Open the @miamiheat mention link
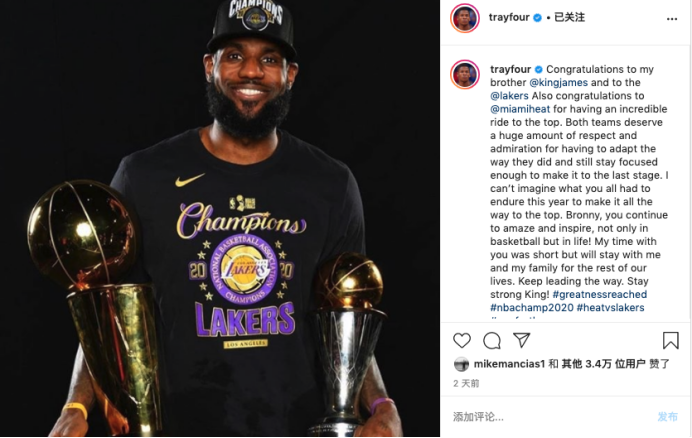Viewport: 692px width, 438px height. (520, 109)
